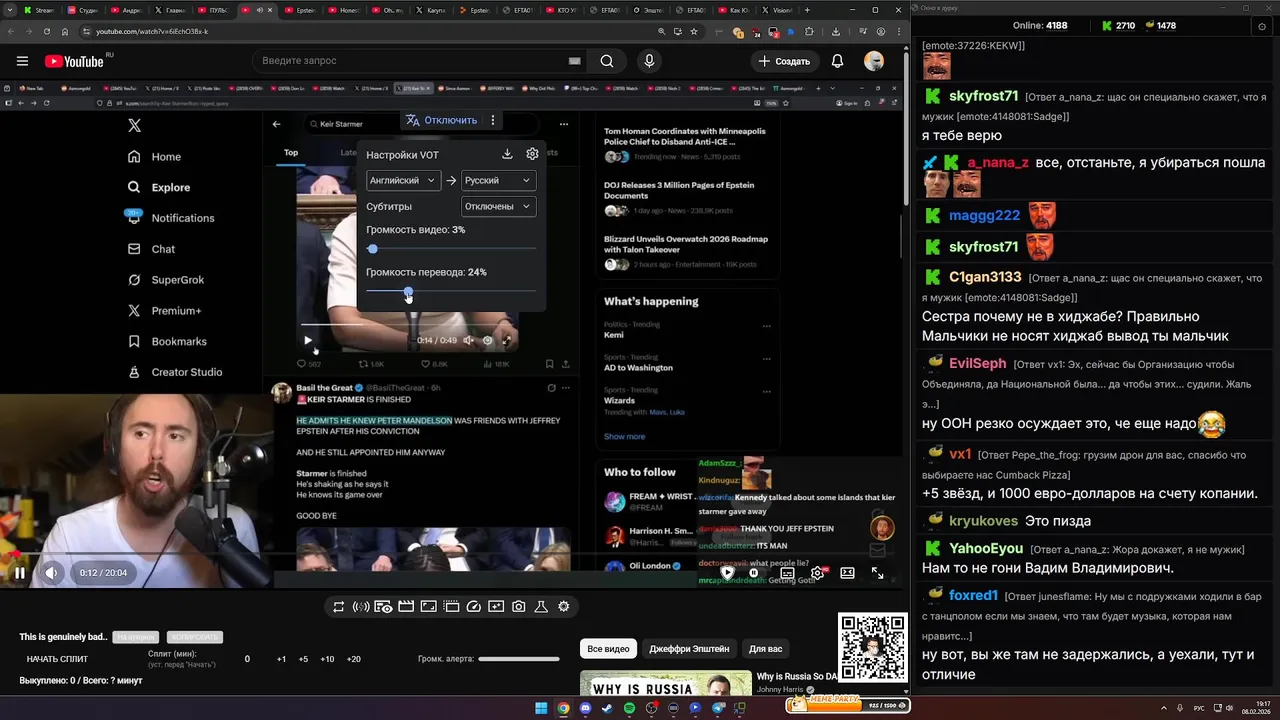
Task: Bookmark page with the star icon
Action: 692,31
